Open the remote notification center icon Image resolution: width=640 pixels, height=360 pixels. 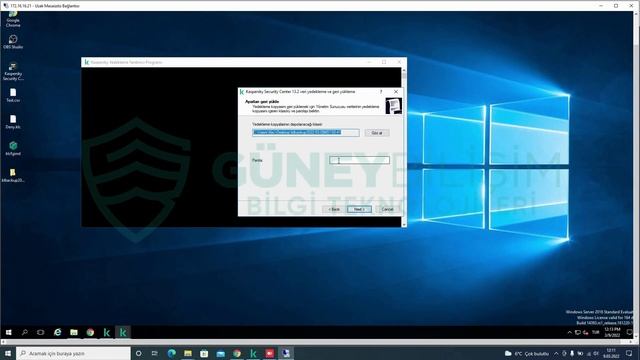pos(630,333)
